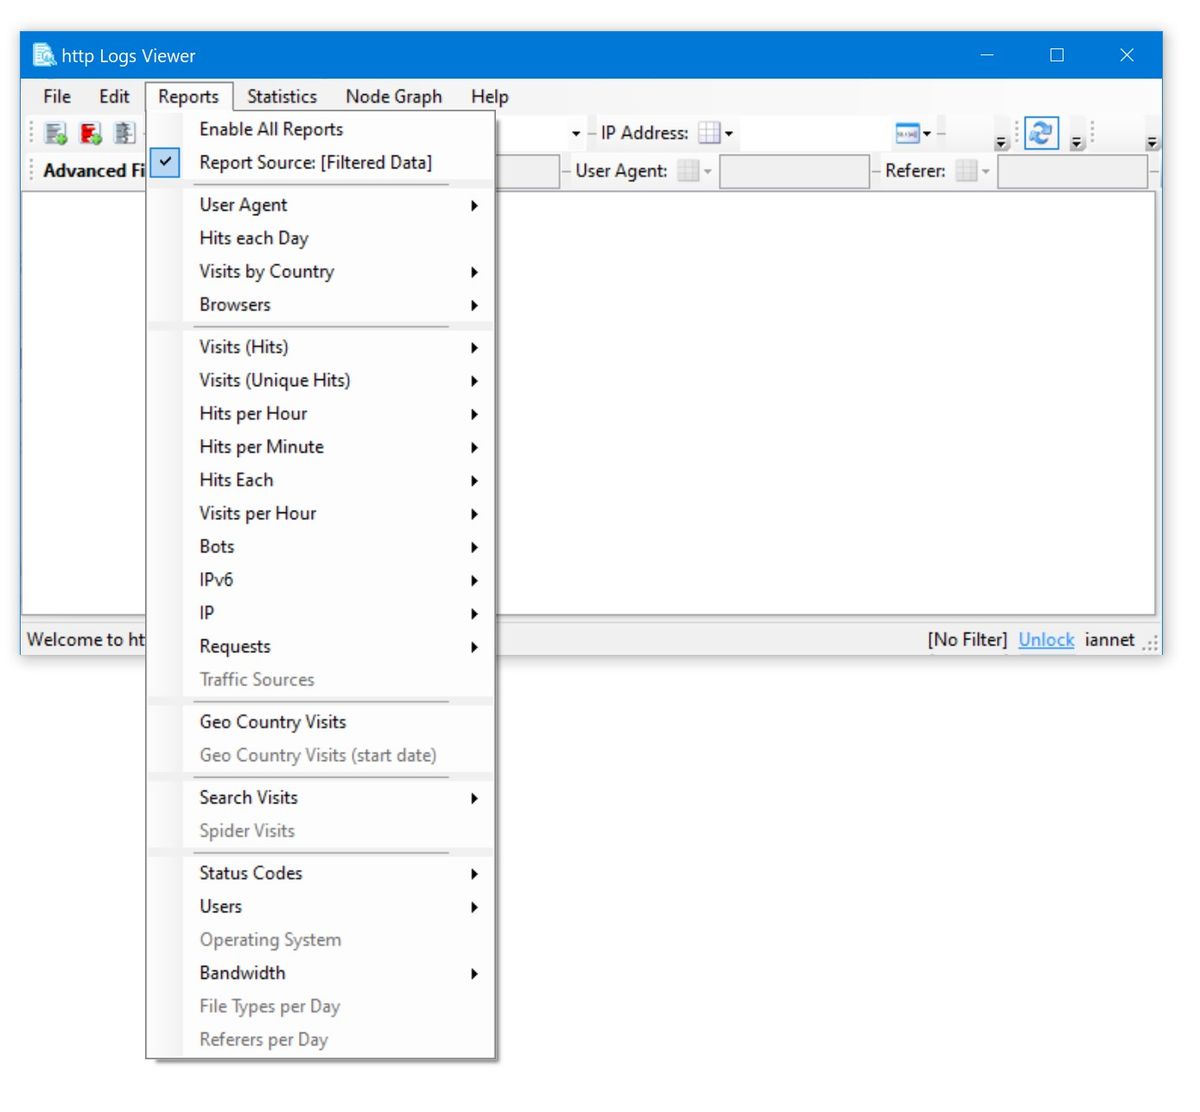Click inside the Referer text input field
This screenshot has height=1112, width=1200.
pos(1072,171)
